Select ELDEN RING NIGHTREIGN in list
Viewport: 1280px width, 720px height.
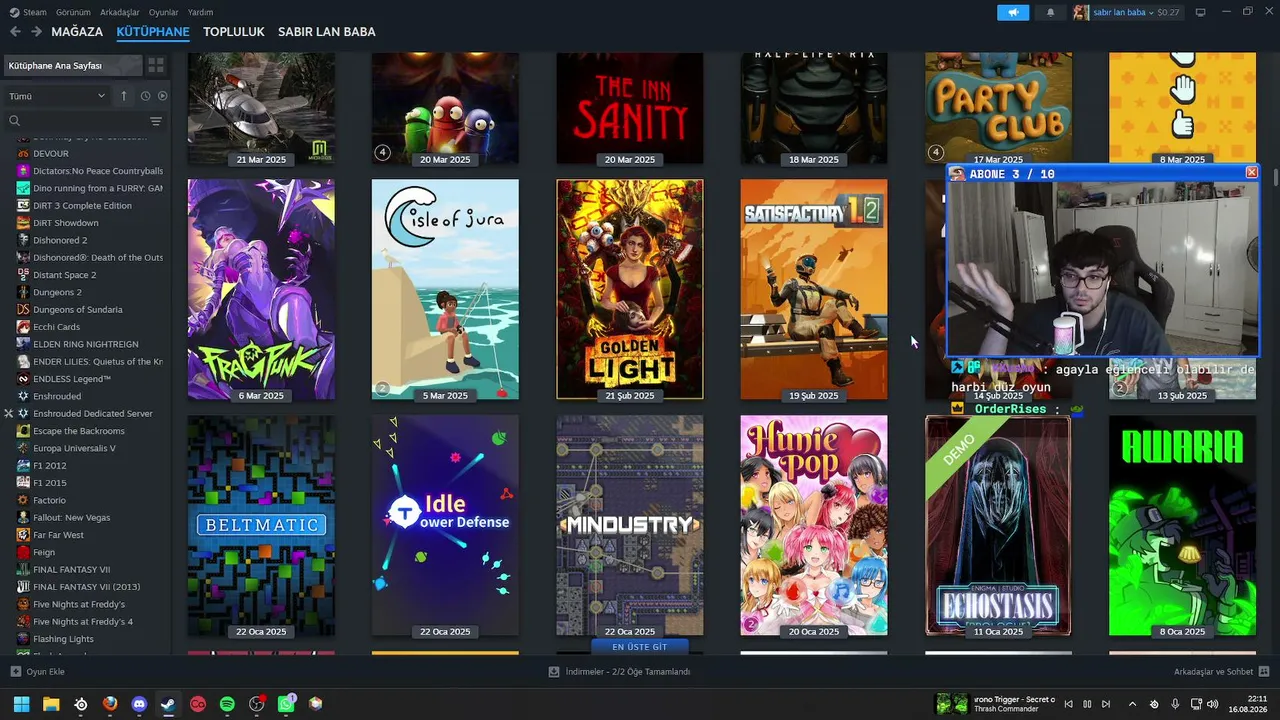coord(87,344)
